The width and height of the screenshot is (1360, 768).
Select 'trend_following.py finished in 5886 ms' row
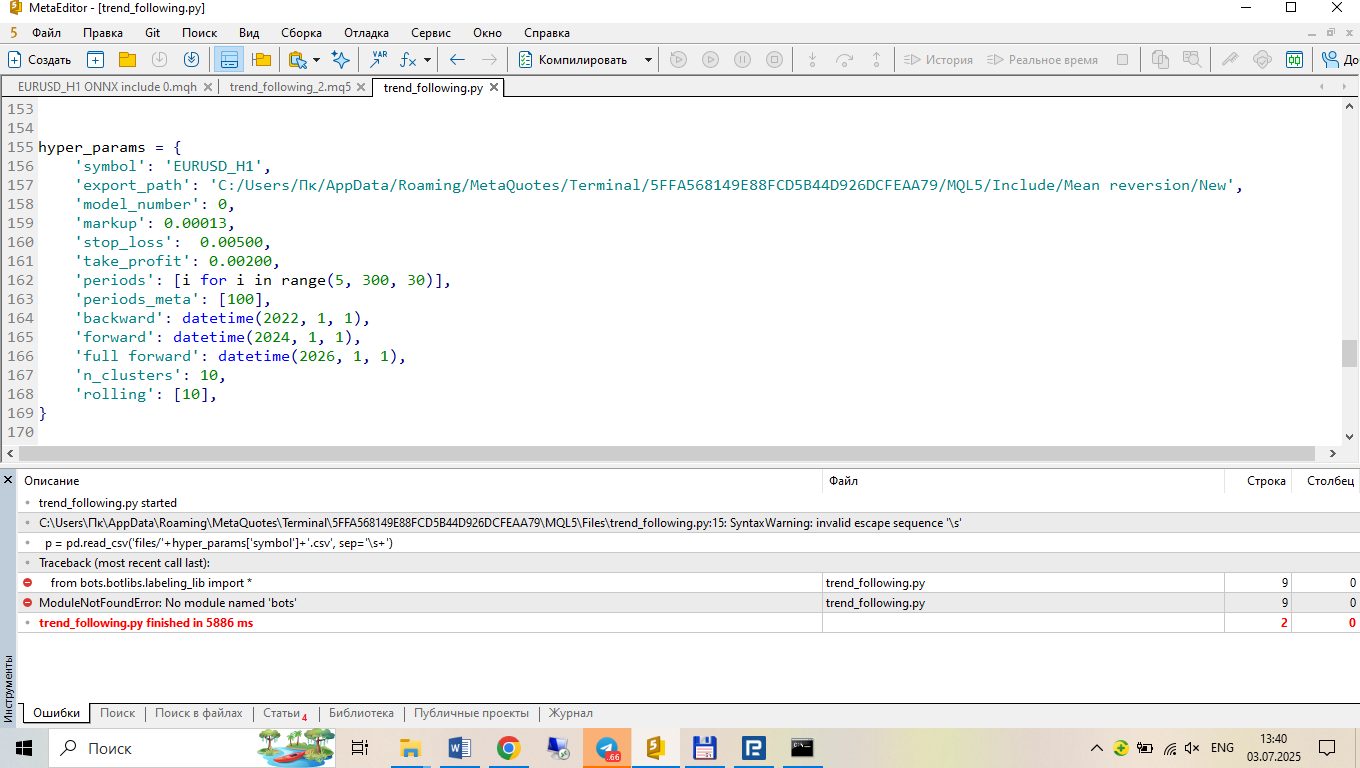[688, 623]
